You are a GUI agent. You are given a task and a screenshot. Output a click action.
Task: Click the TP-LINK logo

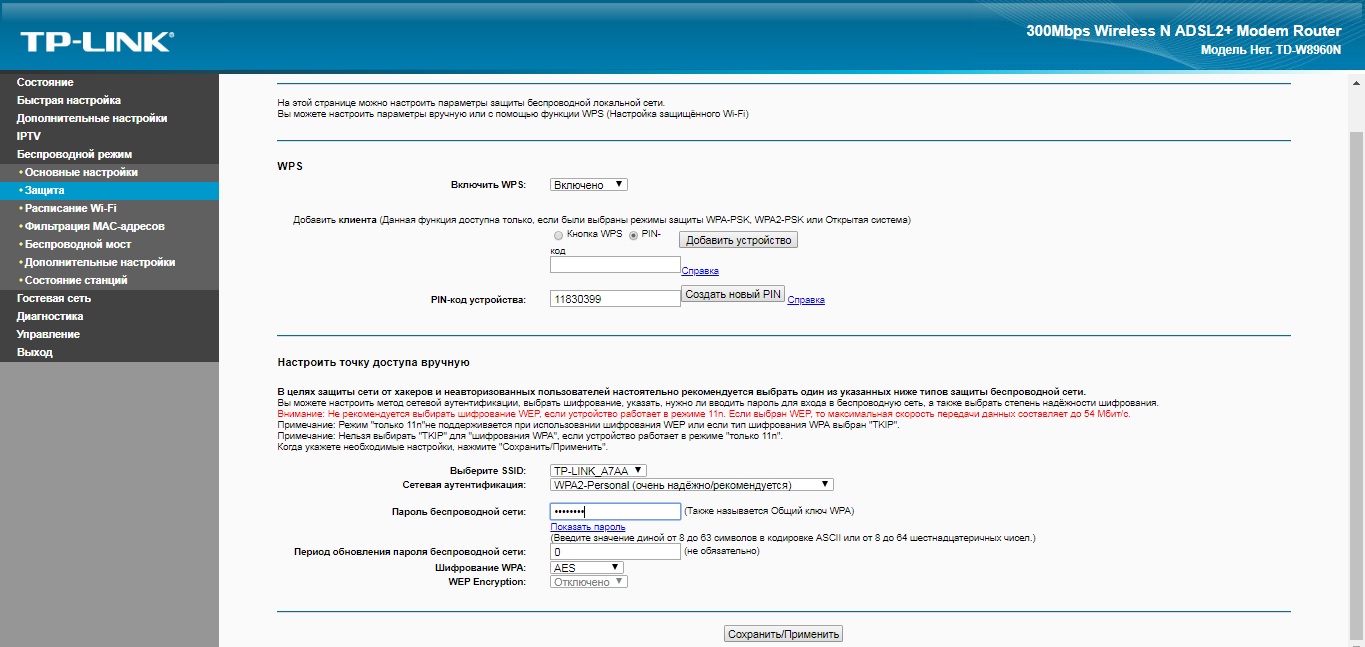[97, 41]
